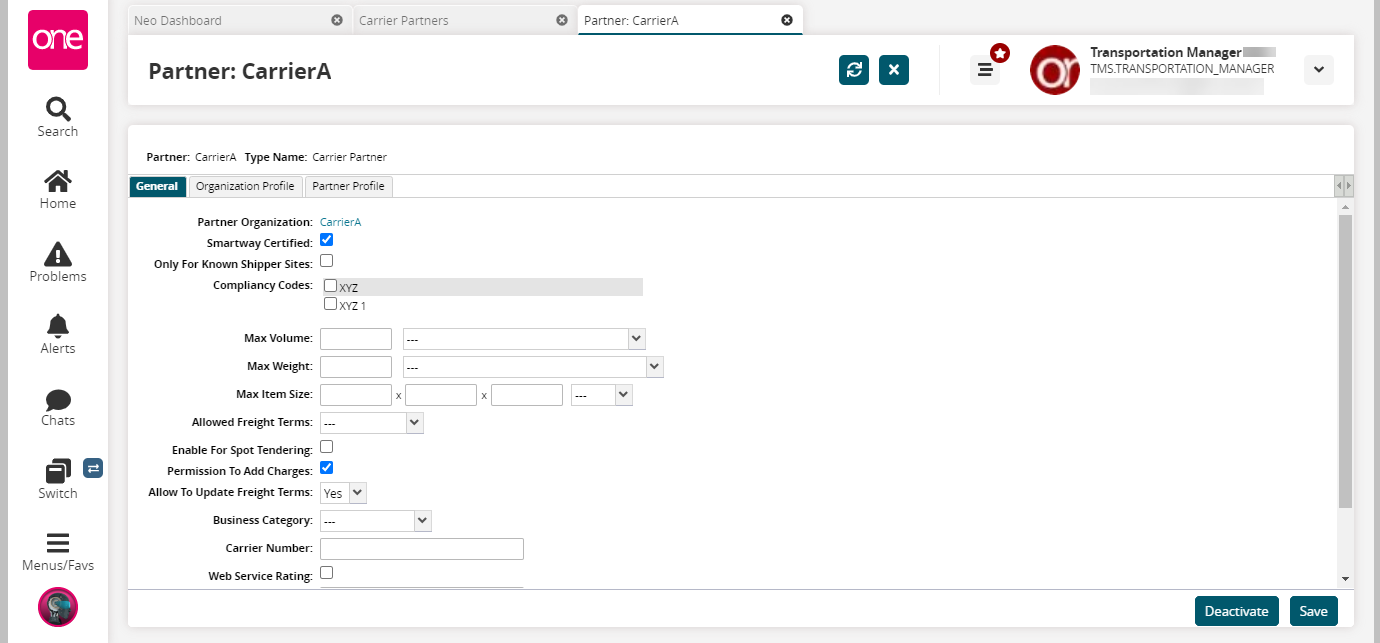Click the Max Weight value field
This screenshot has width=1380, height=643.
(x=356, y=367)
